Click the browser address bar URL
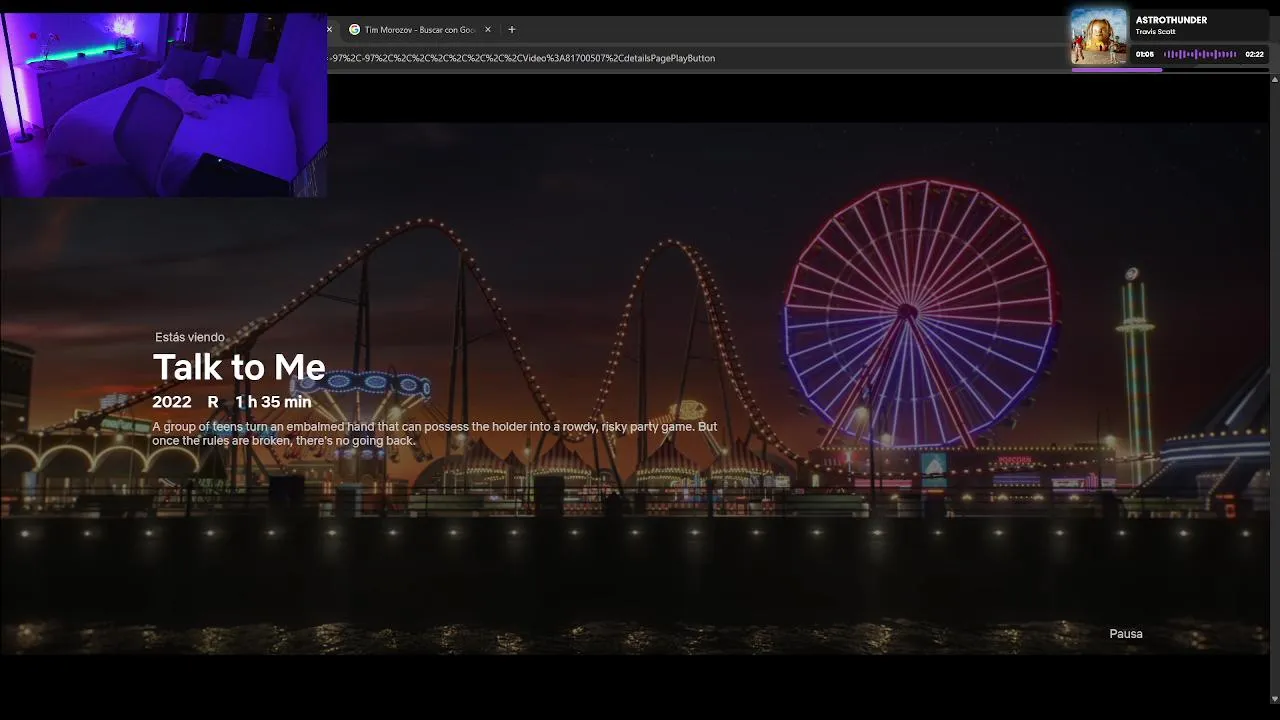 [x=521, y=58]
